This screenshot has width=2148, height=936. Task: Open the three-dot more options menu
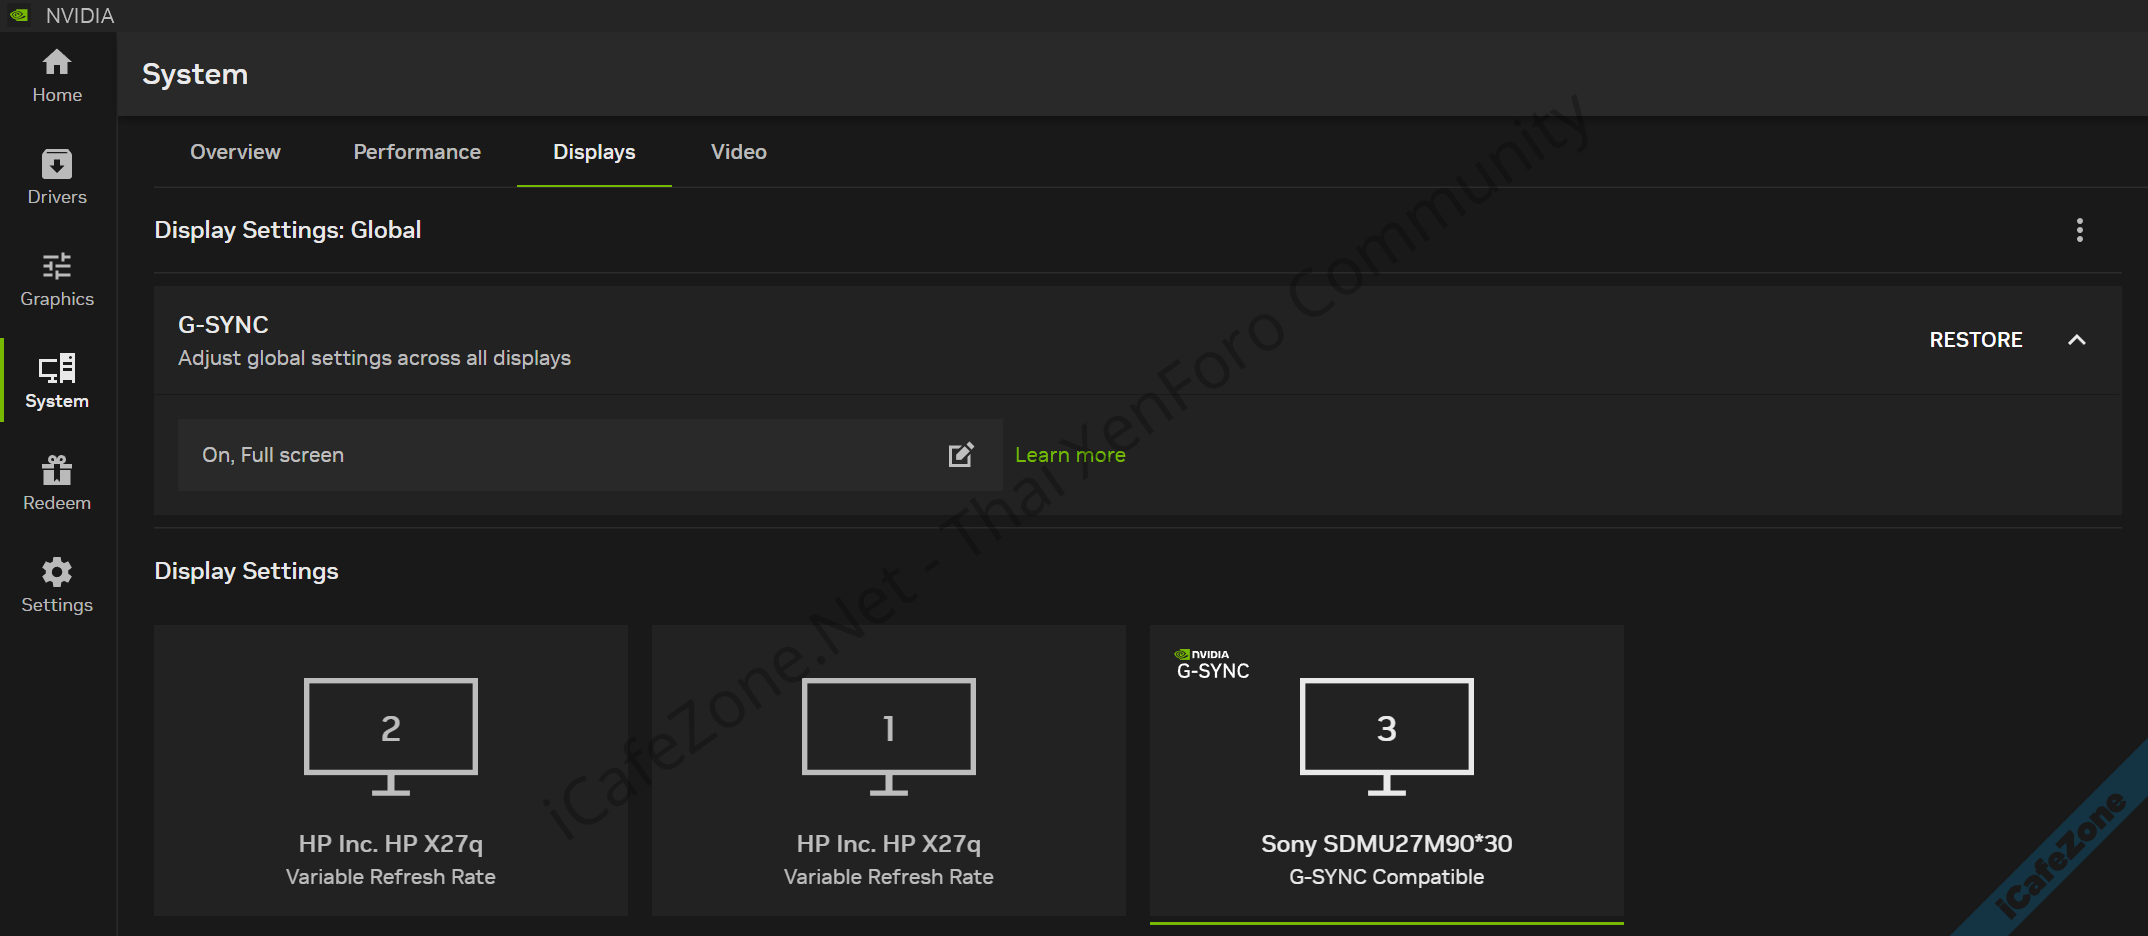pyautogui.click(x=2079, y=230)
